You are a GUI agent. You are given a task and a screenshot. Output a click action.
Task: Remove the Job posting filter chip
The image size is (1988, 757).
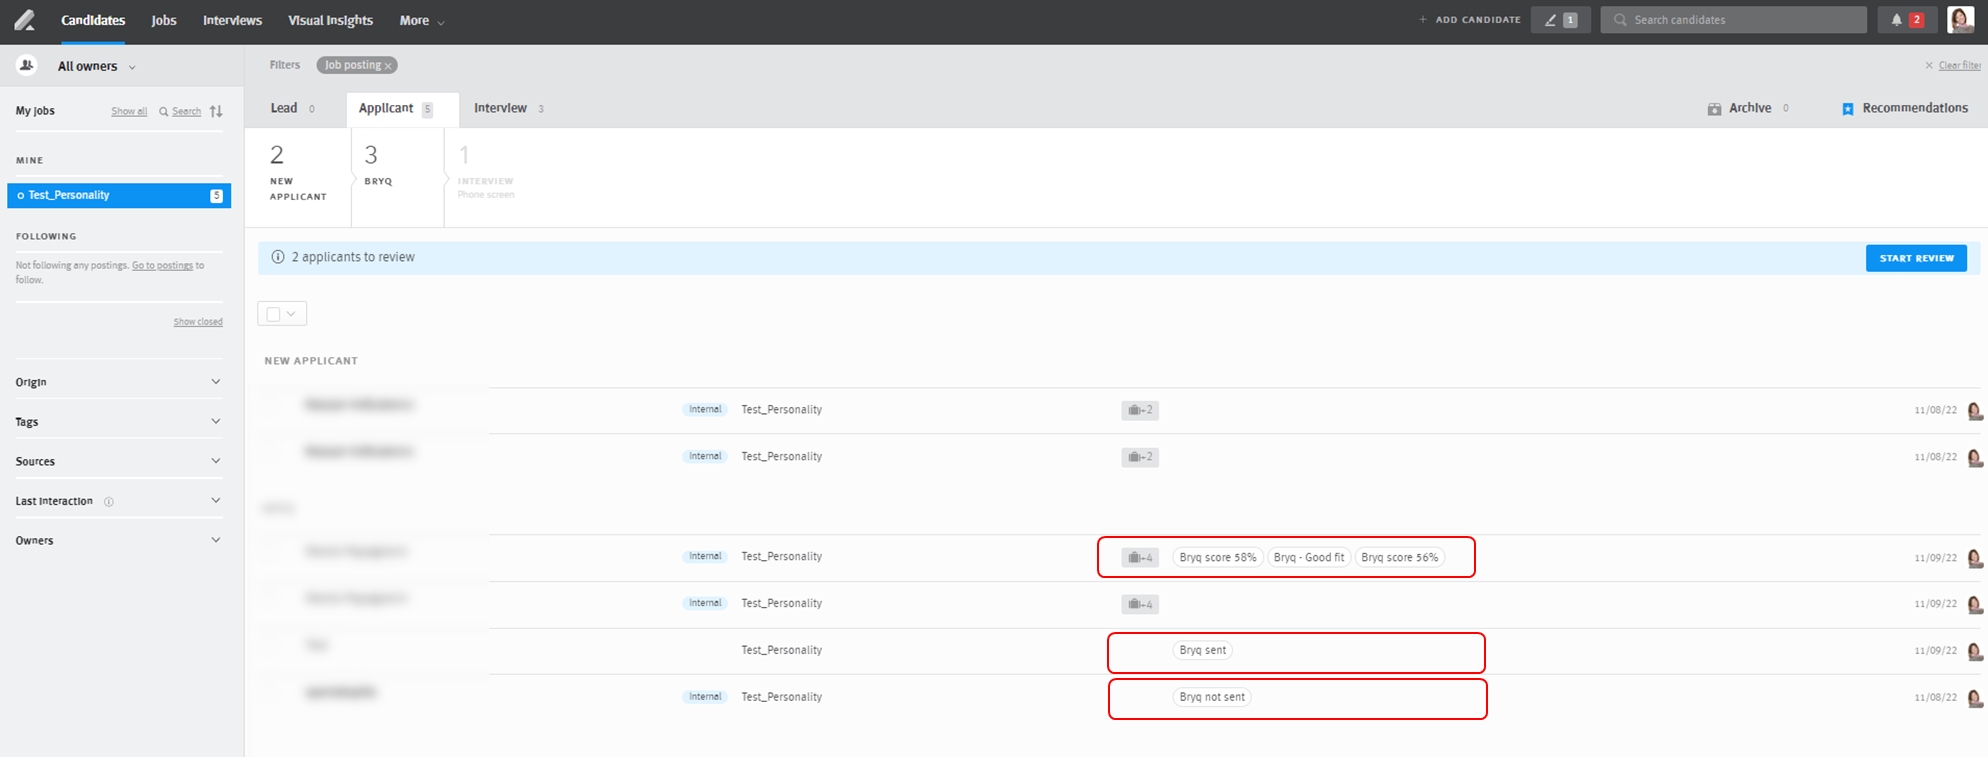tap(388, 66)
